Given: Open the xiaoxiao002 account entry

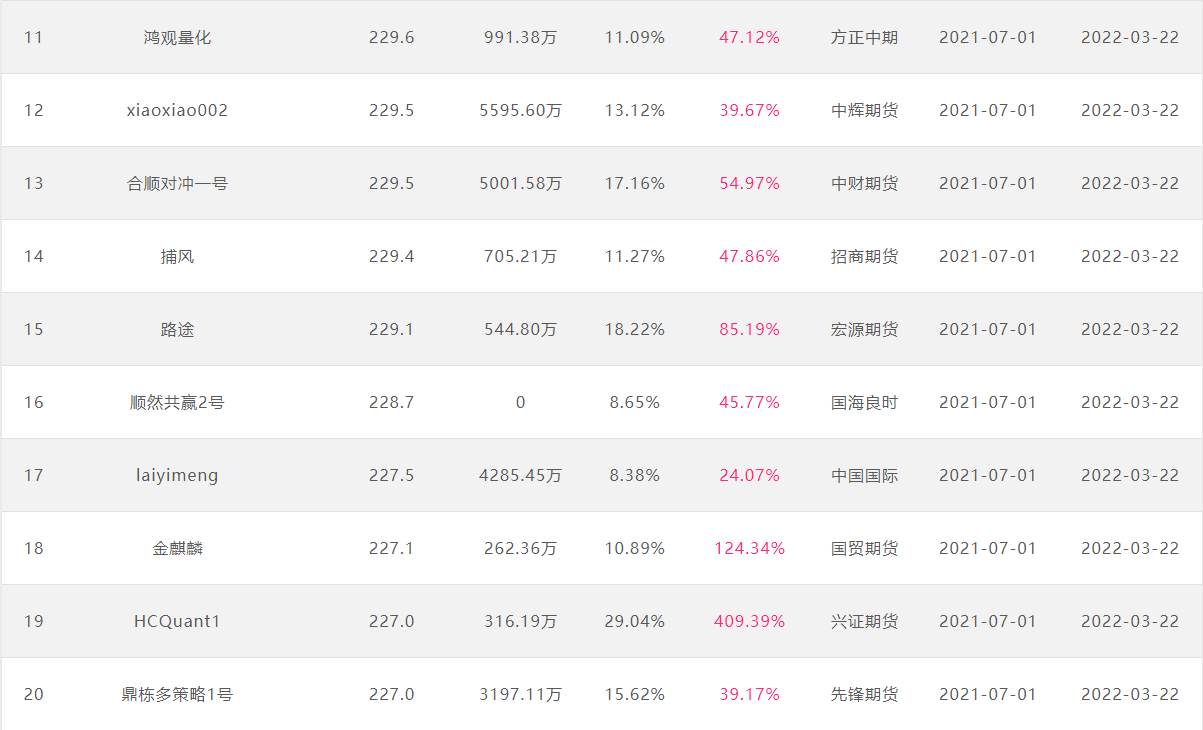Looking at the screenshot, I should pos(177,111).
